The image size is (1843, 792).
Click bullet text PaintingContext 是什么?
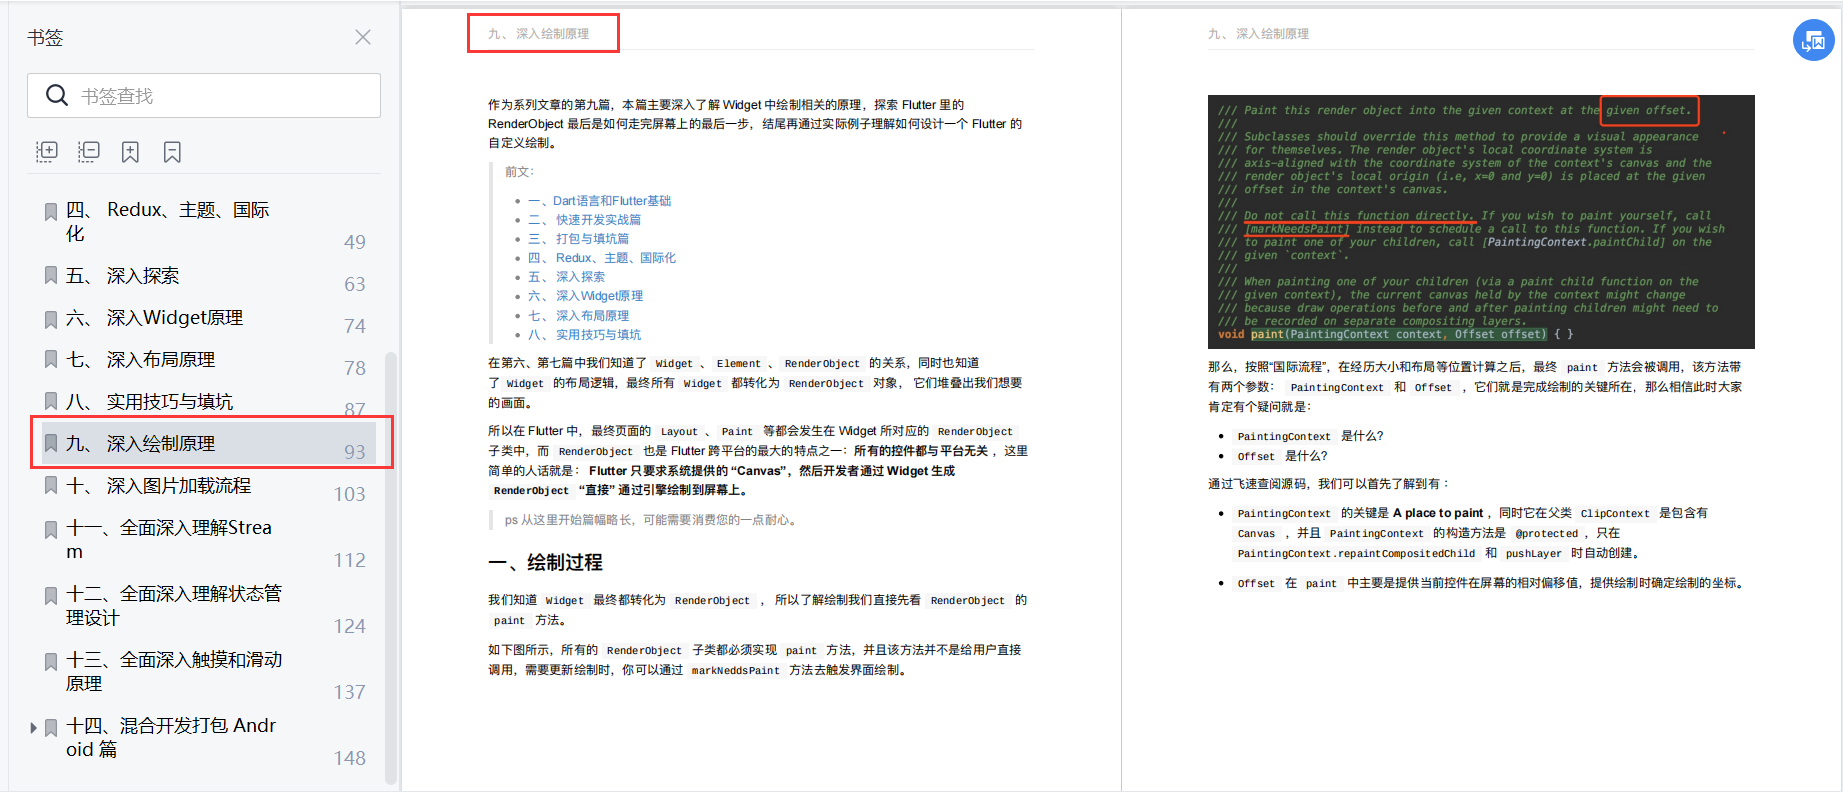pyautogui.click(x=1310, y=436)
